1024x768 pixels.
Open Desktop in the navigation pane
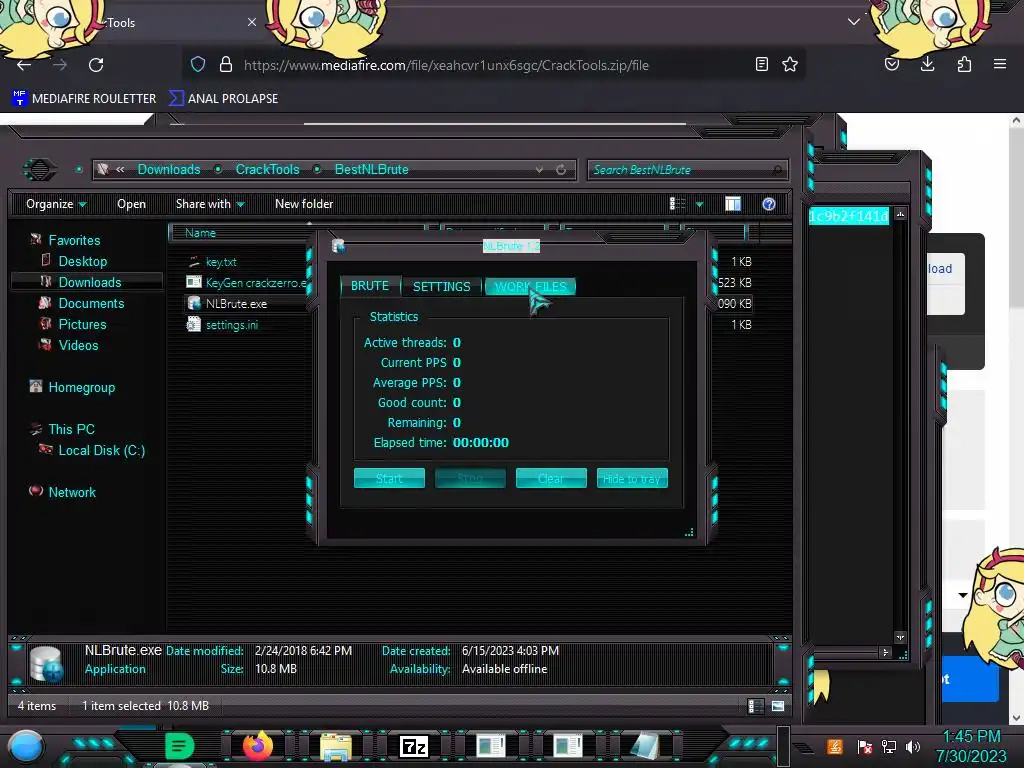[82, 261]
